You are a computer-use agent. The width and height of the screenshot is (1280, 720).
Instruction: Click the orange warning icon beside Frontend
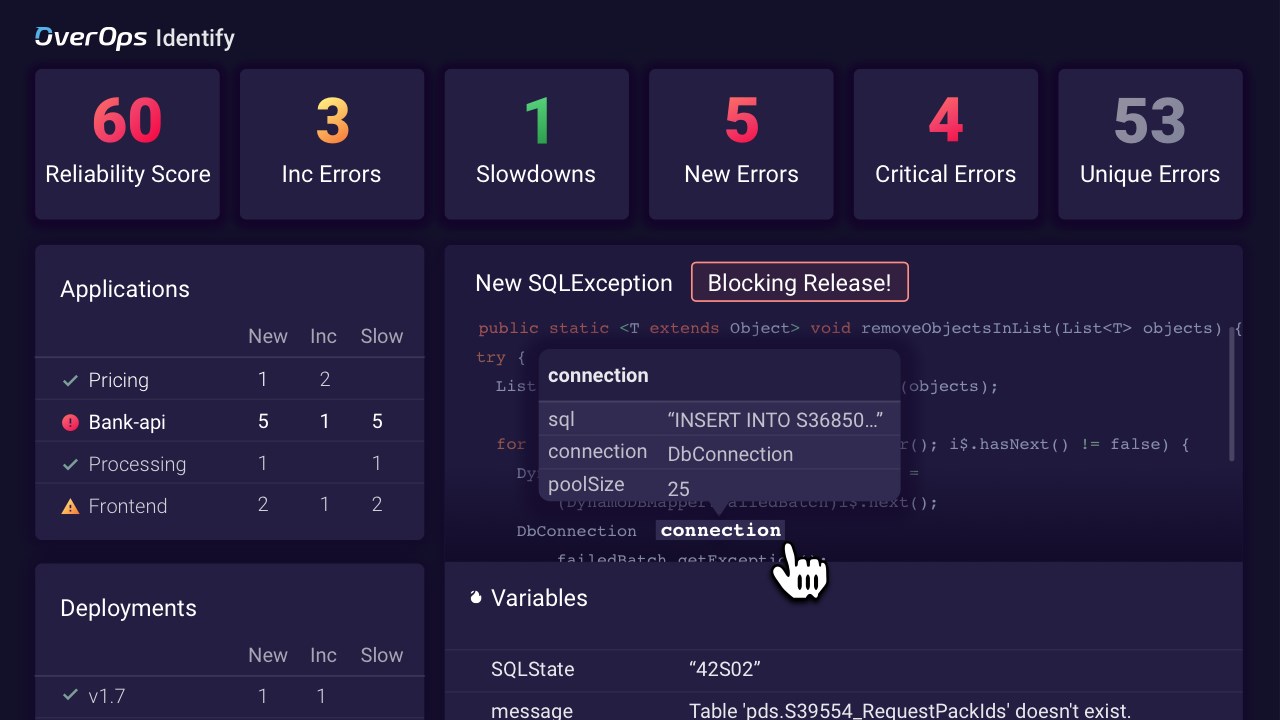(70, 507)
